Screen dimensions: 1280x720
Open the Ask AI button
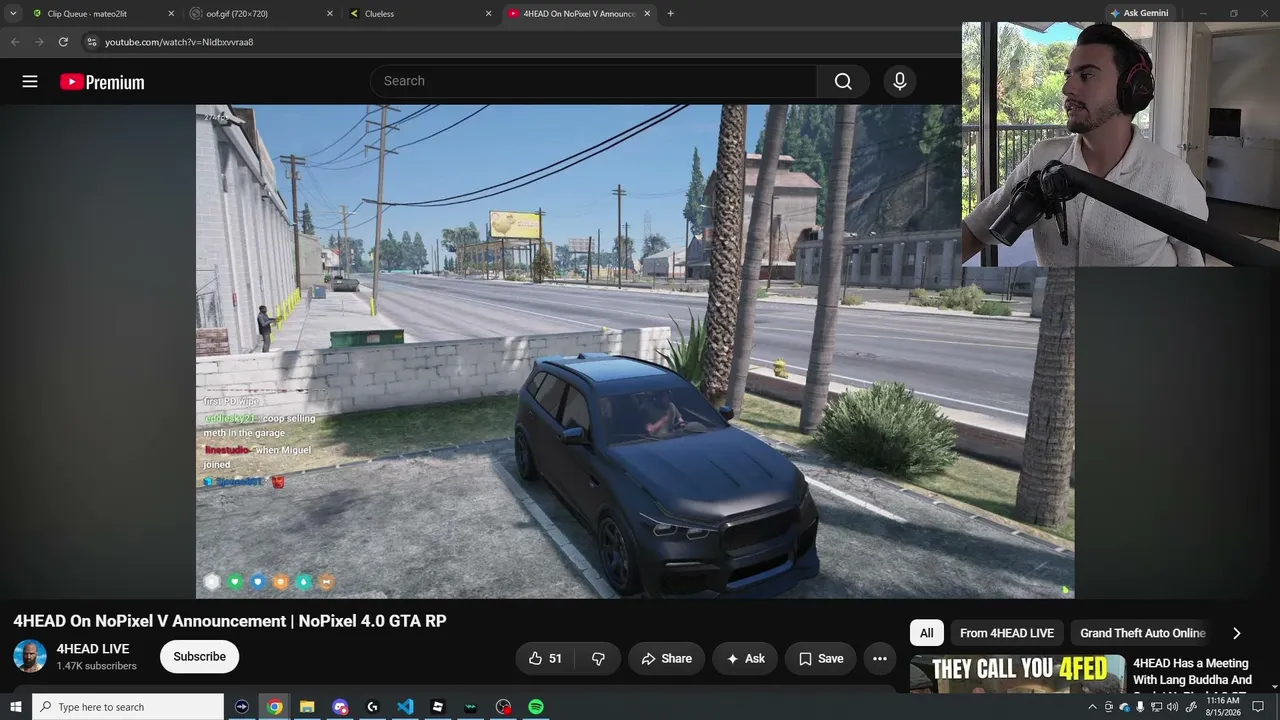(x=745, y=658)
